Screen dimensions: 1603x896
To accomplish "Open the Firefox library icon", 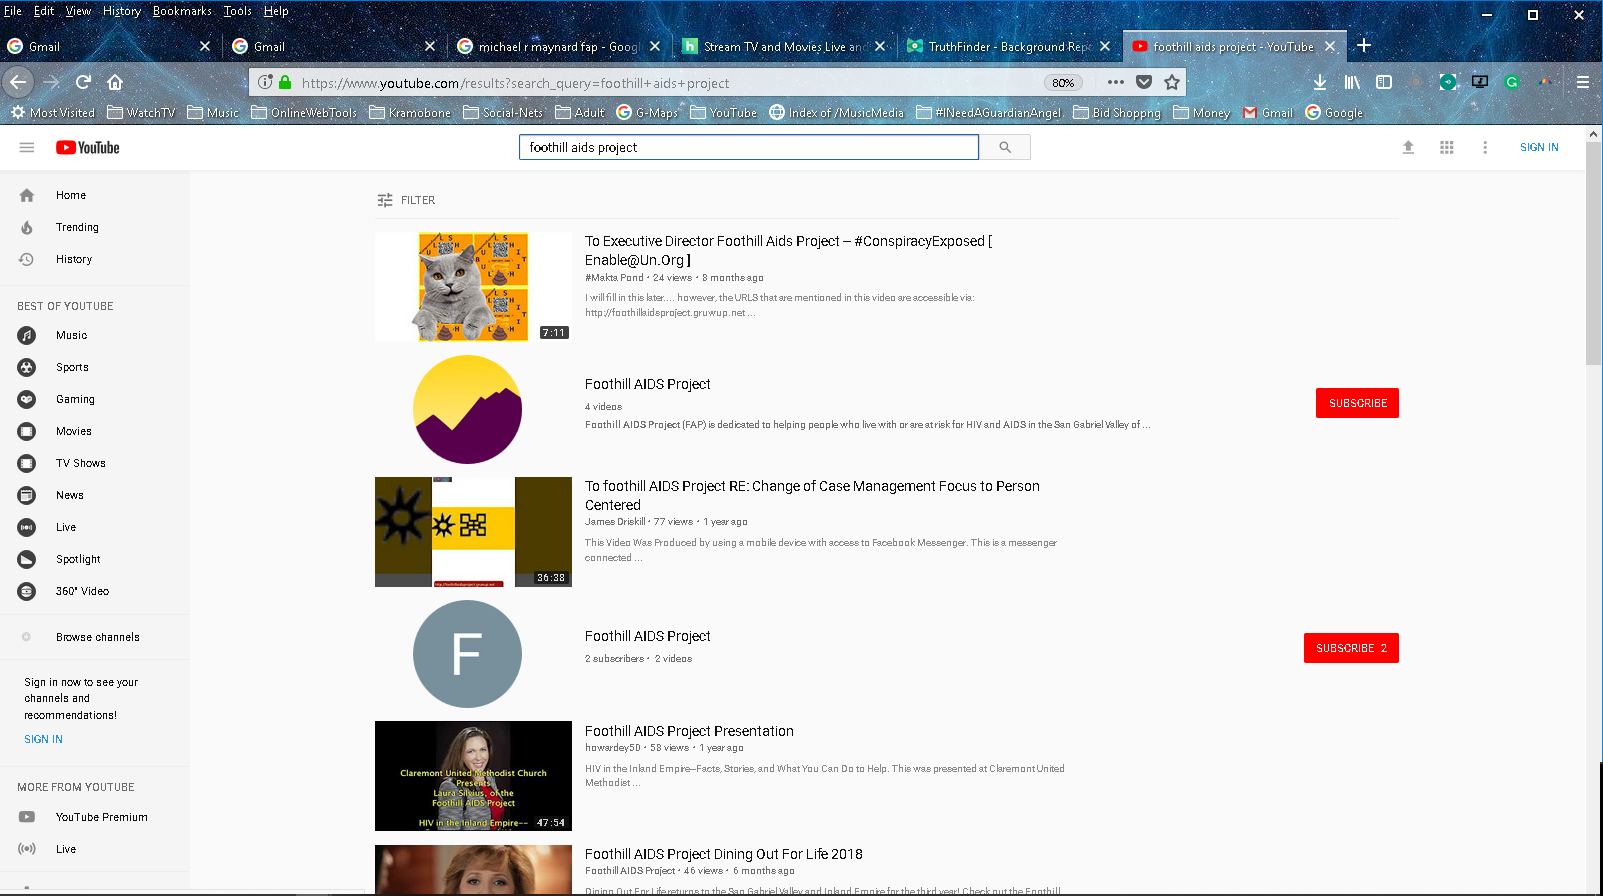I will [1352, 82].
